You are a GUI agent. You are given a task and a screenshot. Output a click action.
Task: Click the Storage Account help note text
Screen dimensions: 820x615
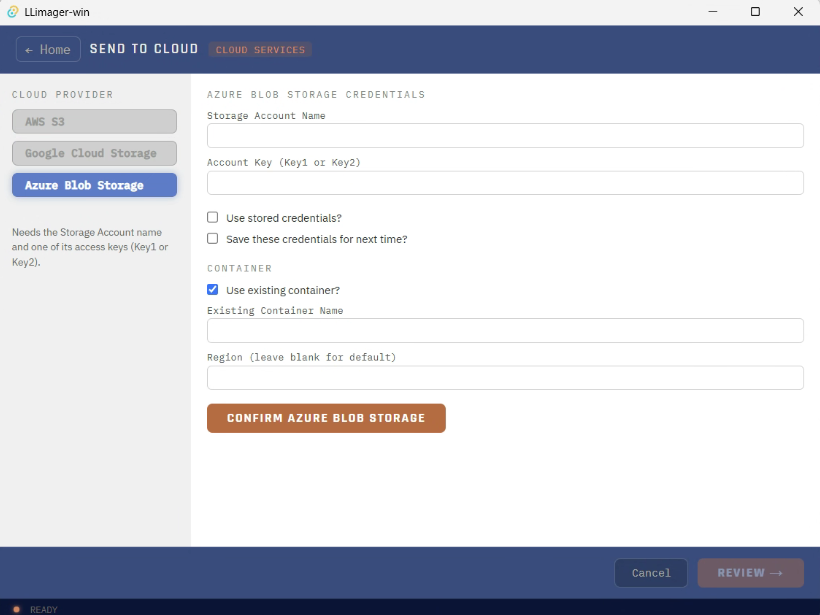tap(90, 247)
